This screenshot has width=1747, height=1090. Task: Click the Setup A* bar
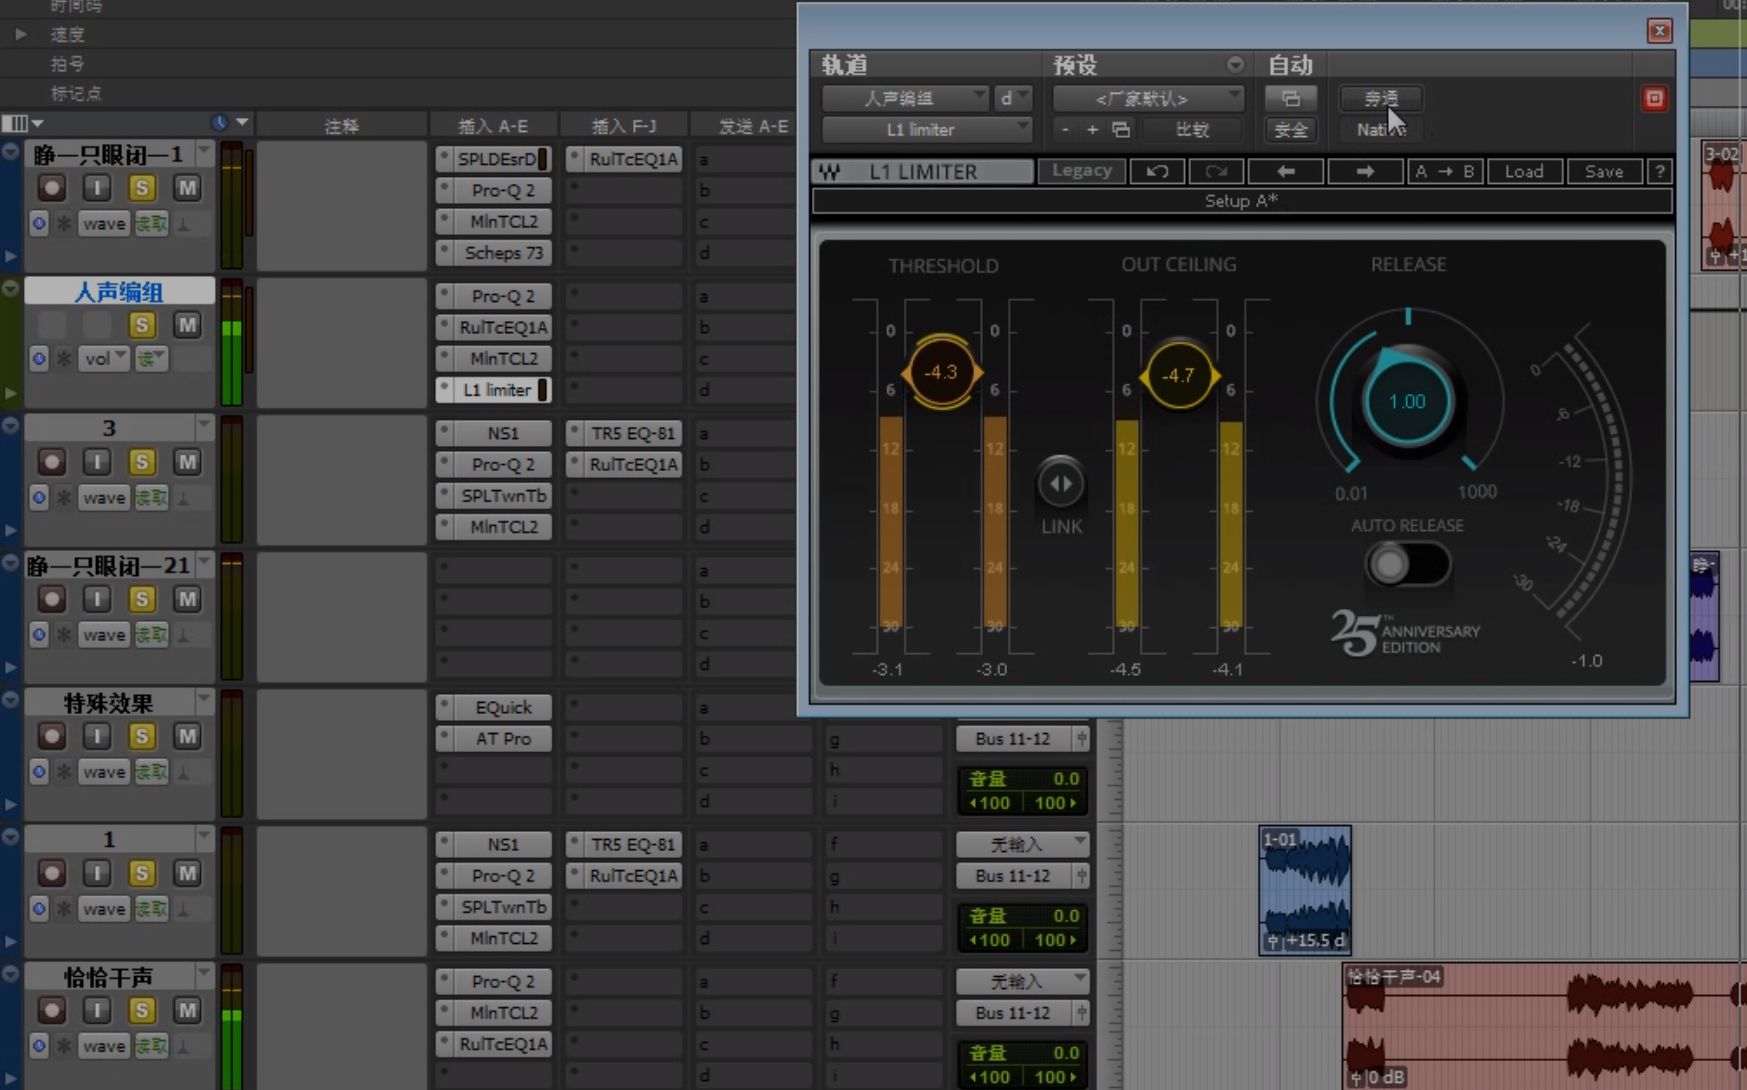1240,200
